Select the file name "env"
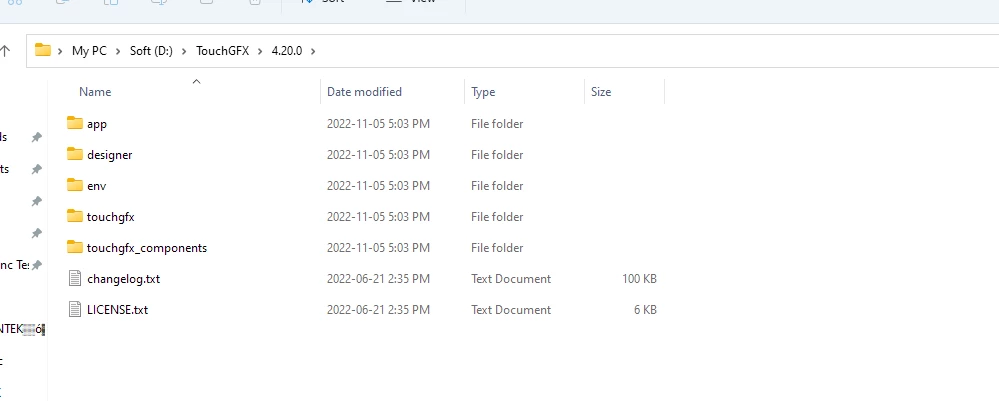The image size is (999, 401). [x=96, y=186]
